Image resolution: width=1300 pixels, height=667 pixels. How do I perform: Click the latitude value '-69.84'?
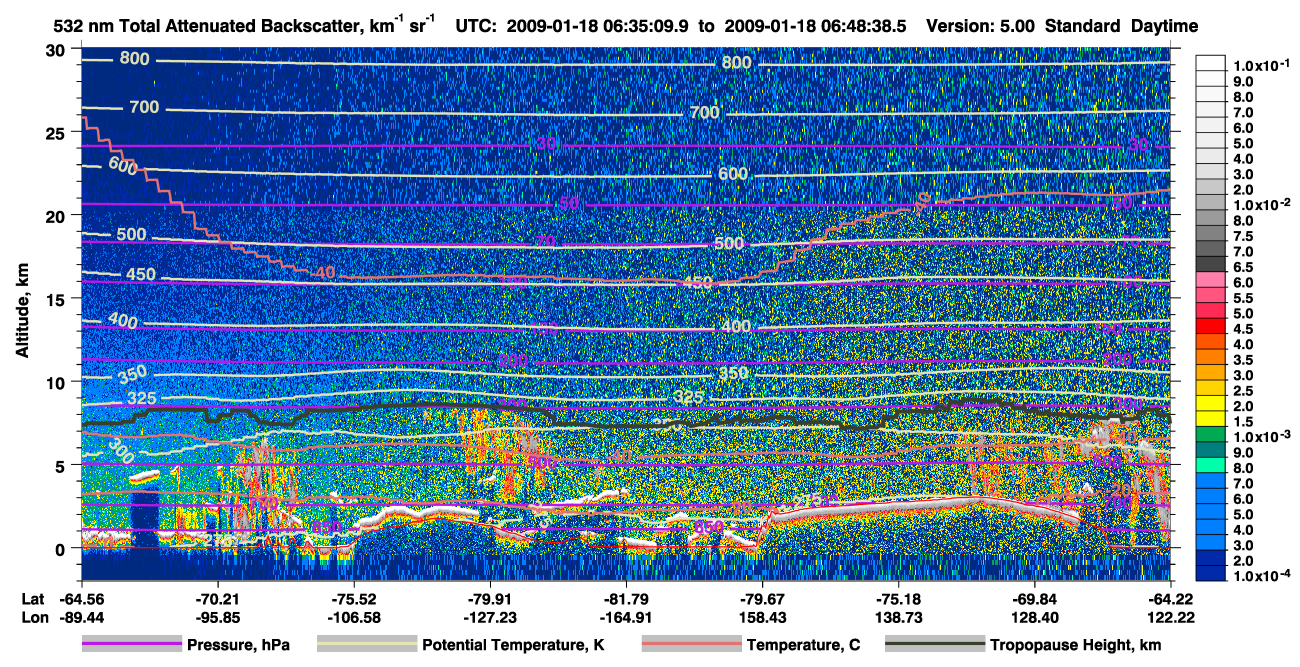(x=1034, y=599)
